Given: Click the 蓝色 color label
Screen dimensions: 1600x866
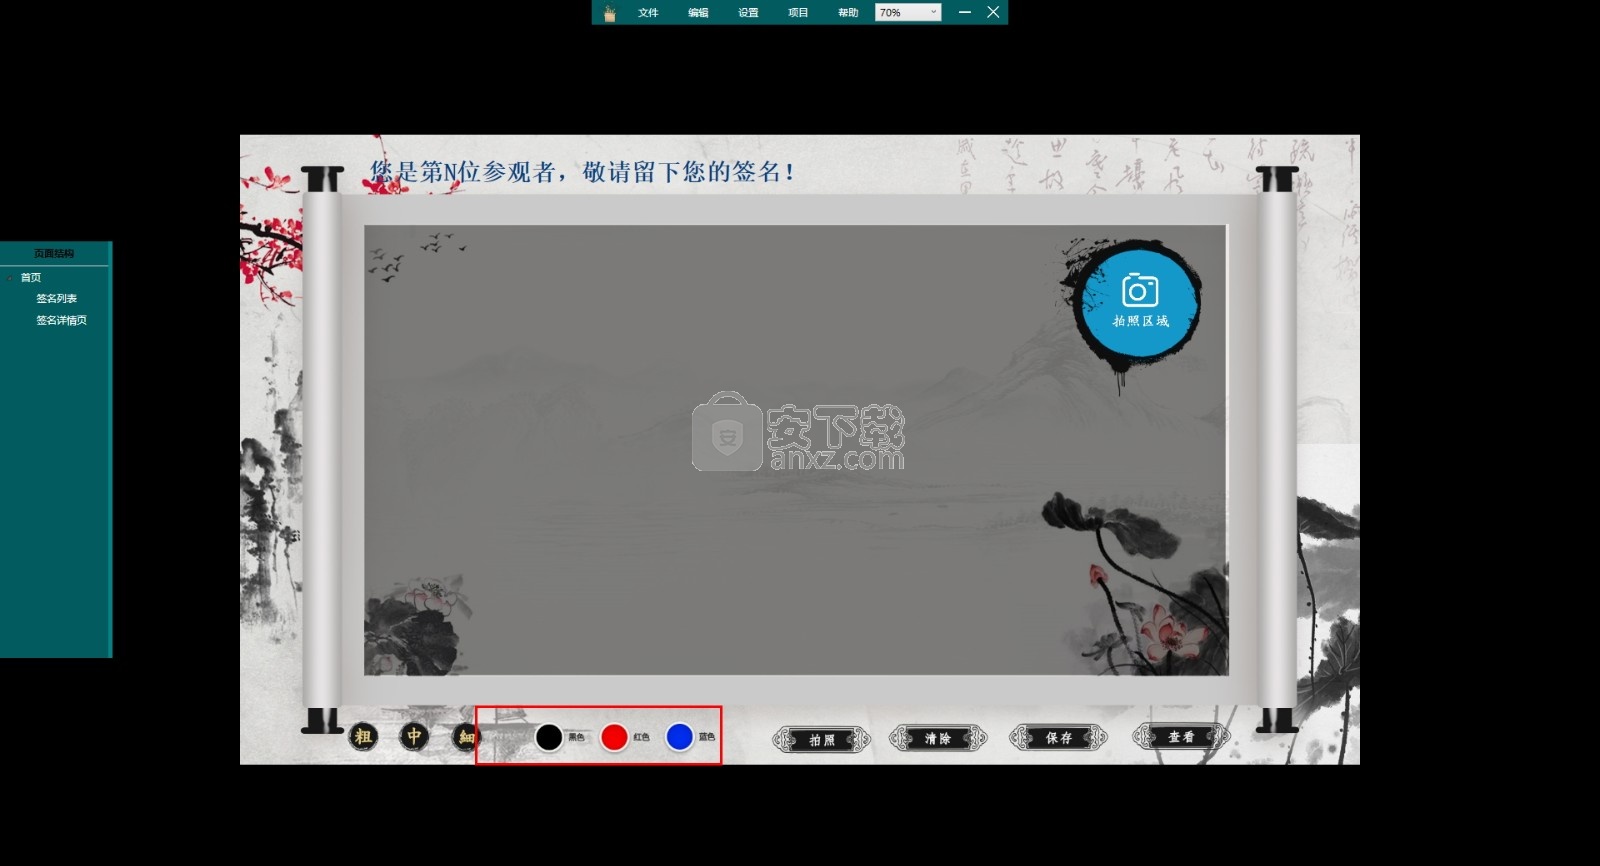Looking at the screenshot, I should point(707,737).
